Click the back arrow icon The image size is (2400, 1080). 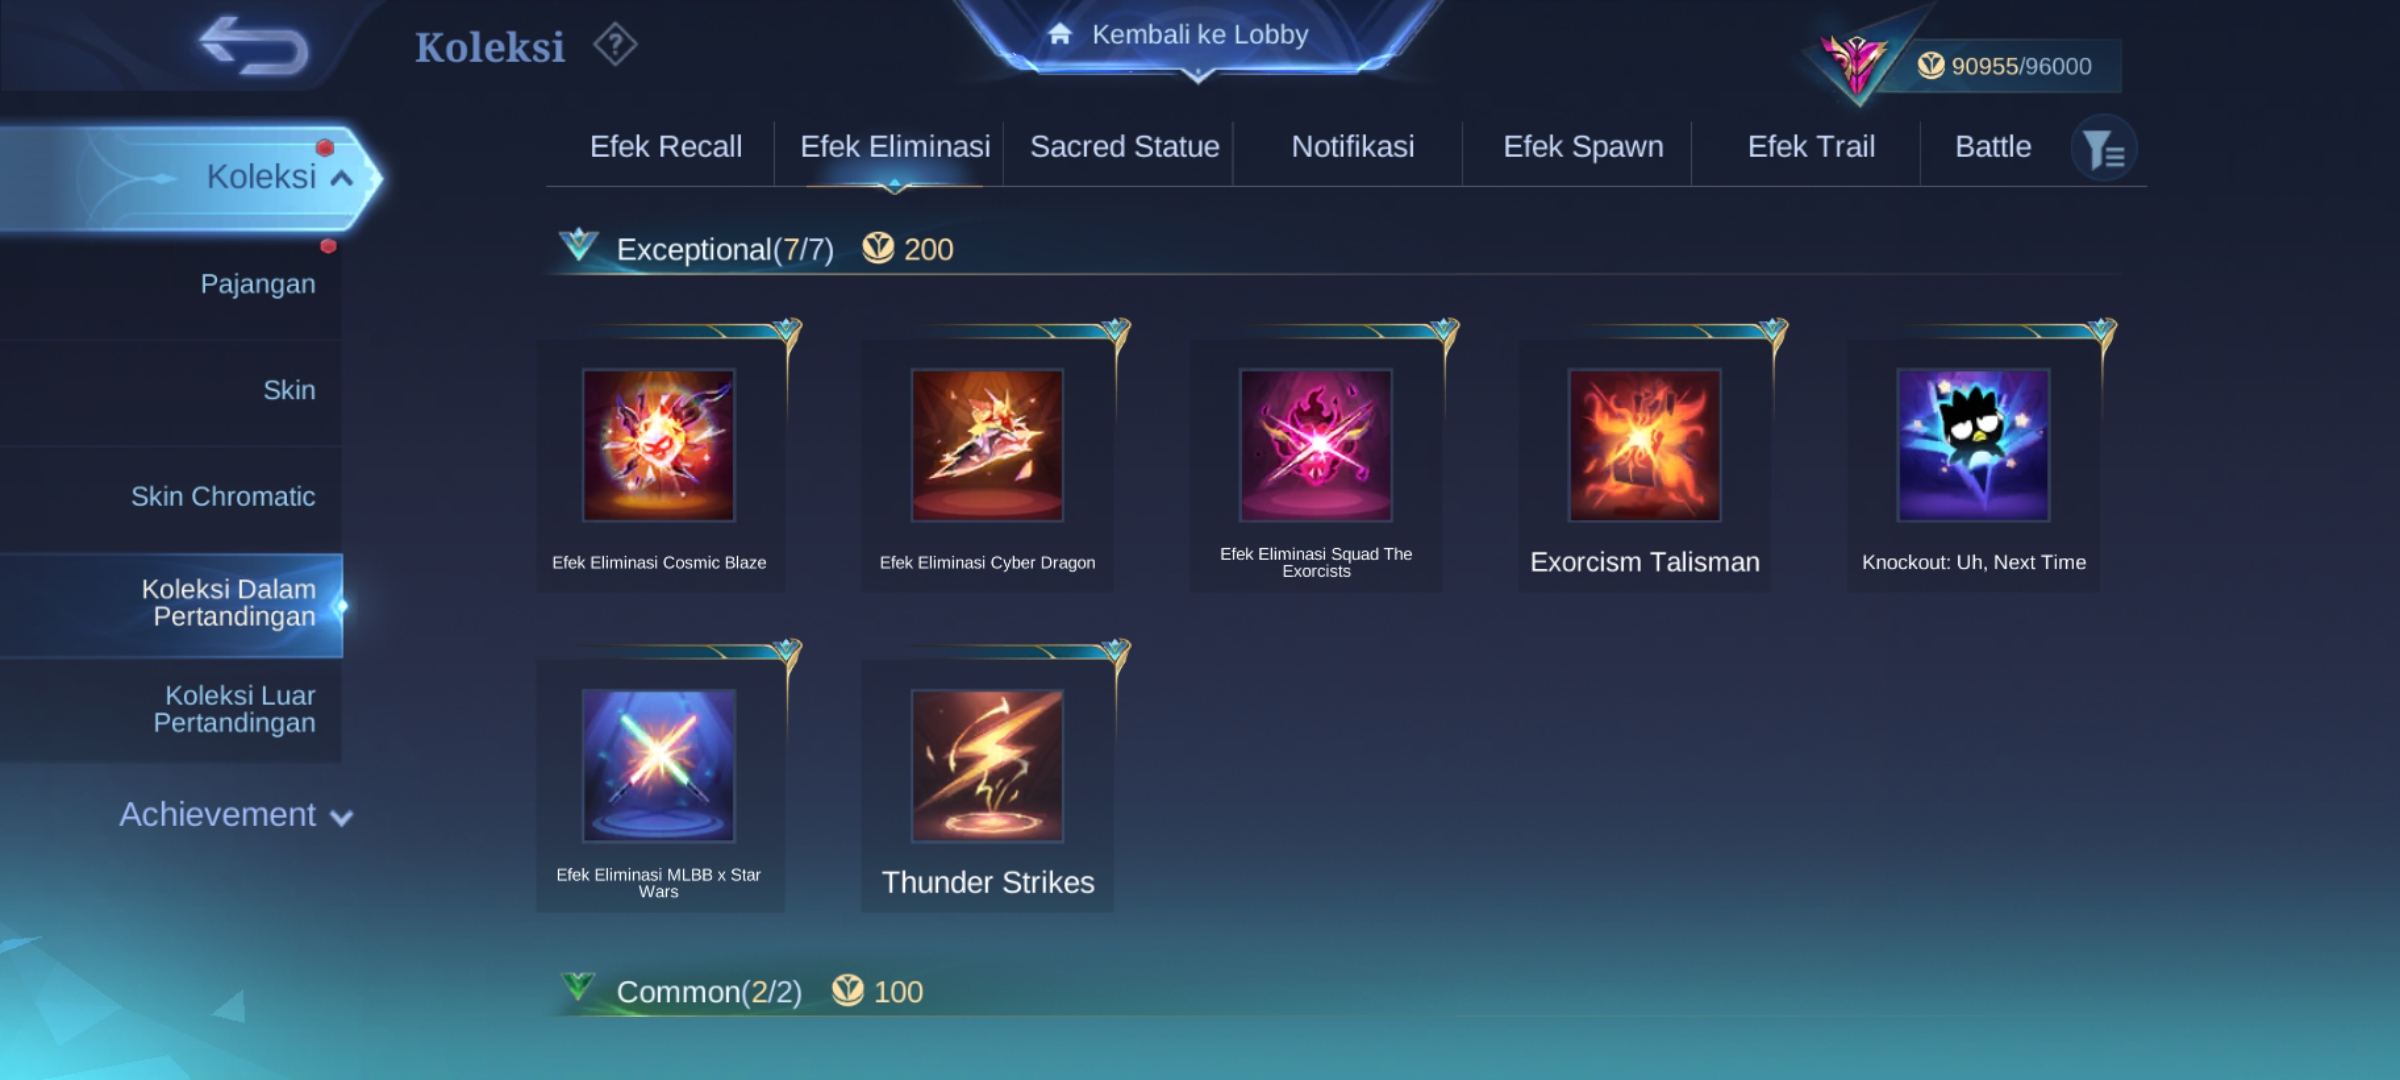click(254, 46)
